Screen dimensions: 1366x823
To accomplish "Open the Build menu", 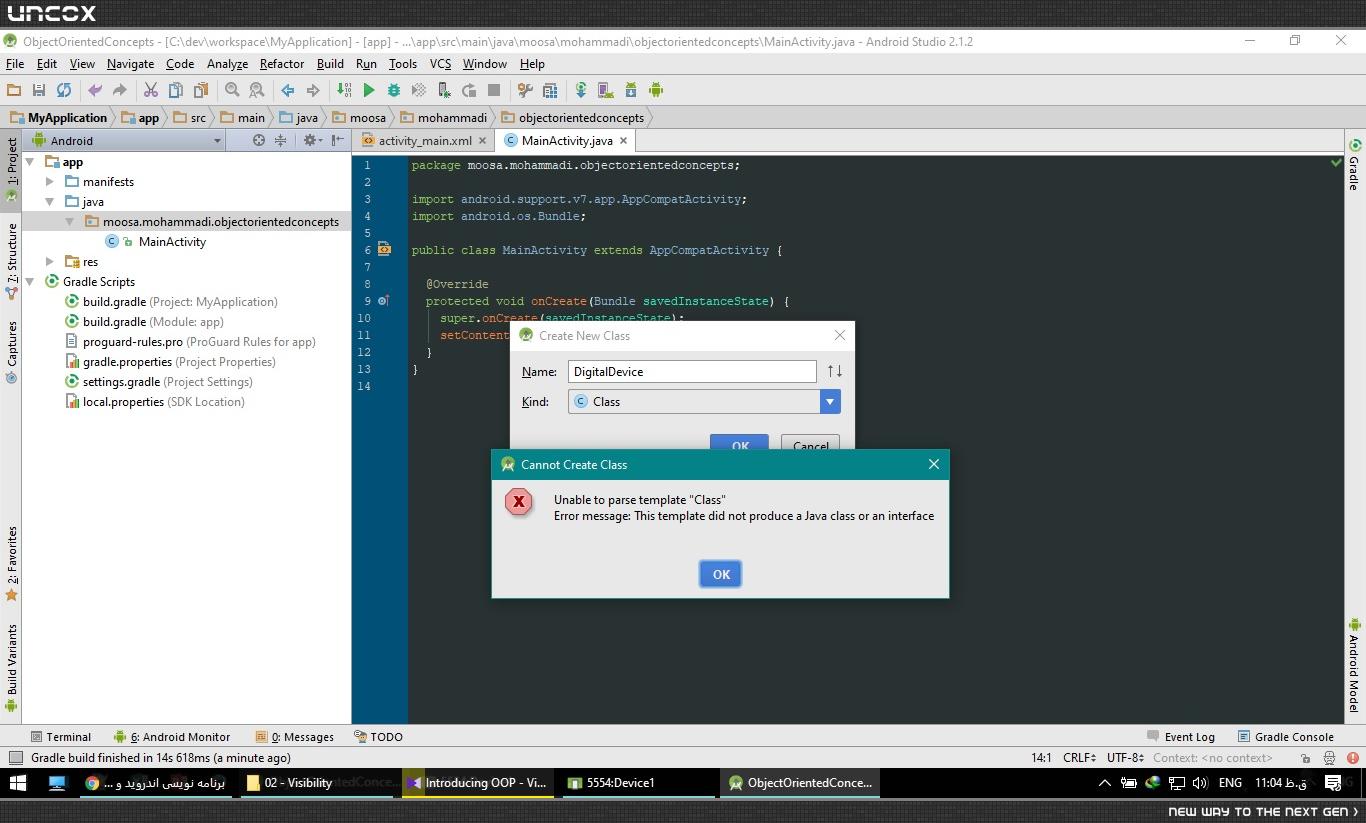I will pos(330,63).
